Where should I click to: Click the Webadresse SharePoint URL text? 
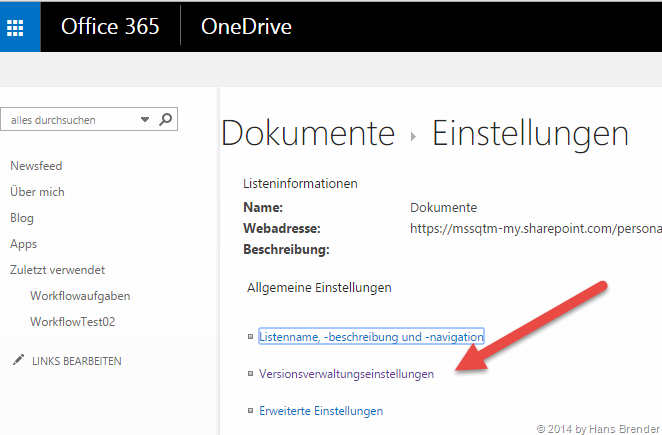535,229
